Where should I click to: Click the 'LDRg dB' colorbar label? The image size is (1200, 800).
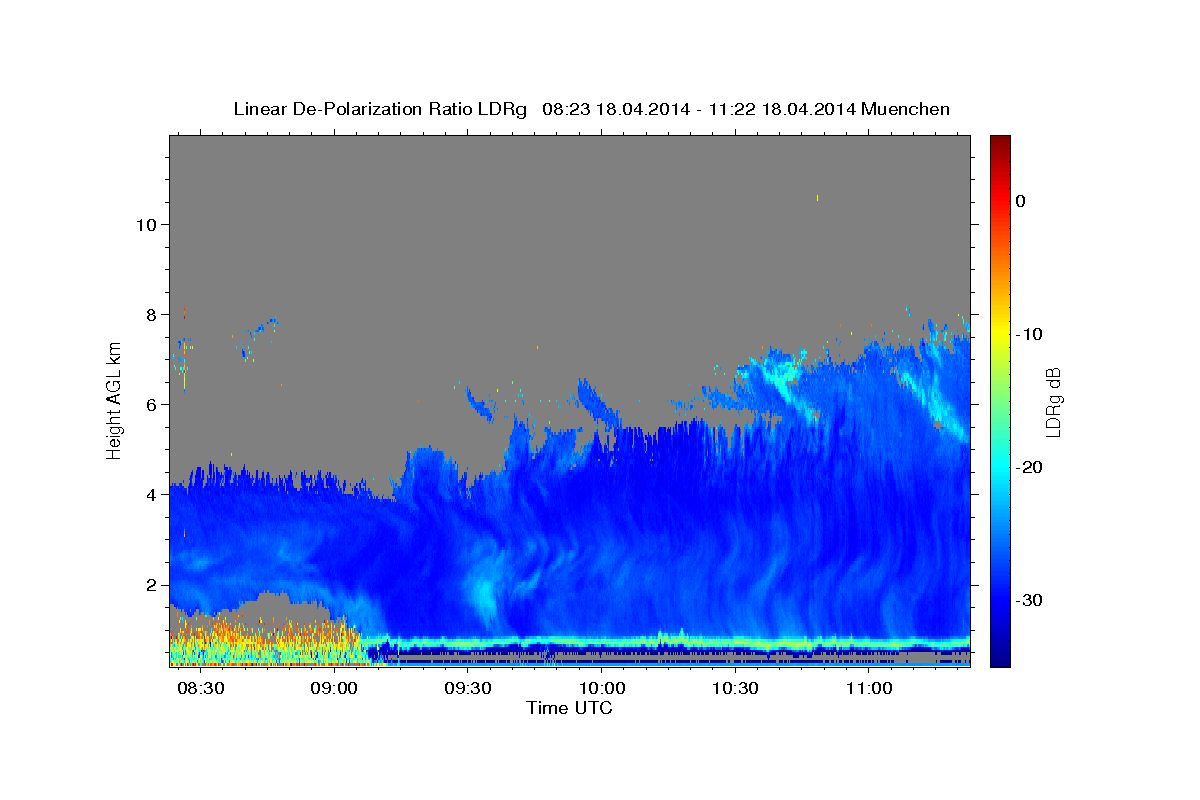1052,402
